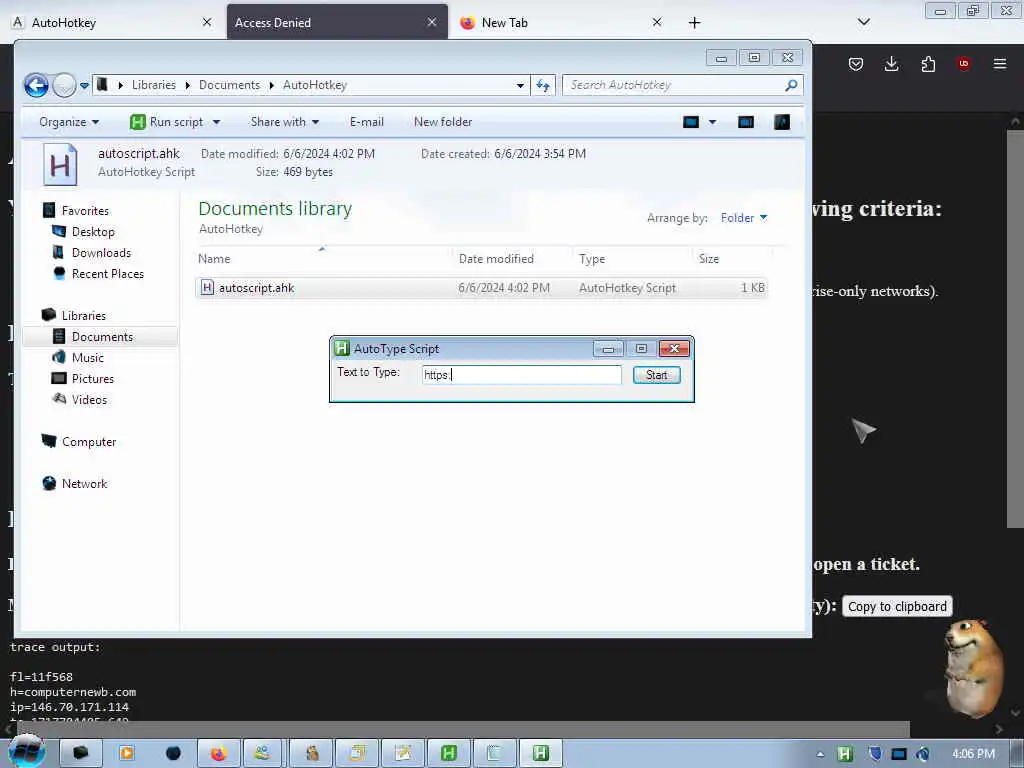Open Firefox from the taskbar

point(218,754)
